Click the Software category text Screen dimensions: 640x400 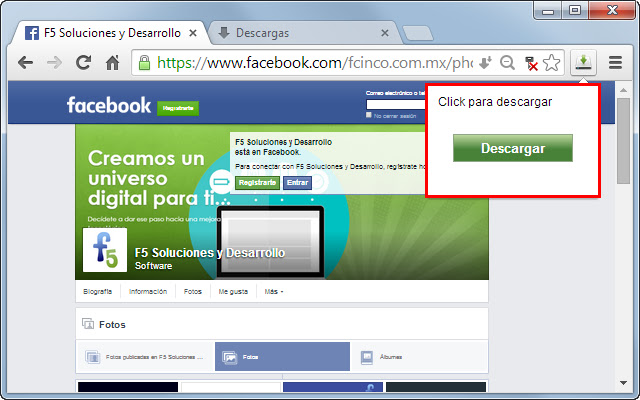point(153,266)
